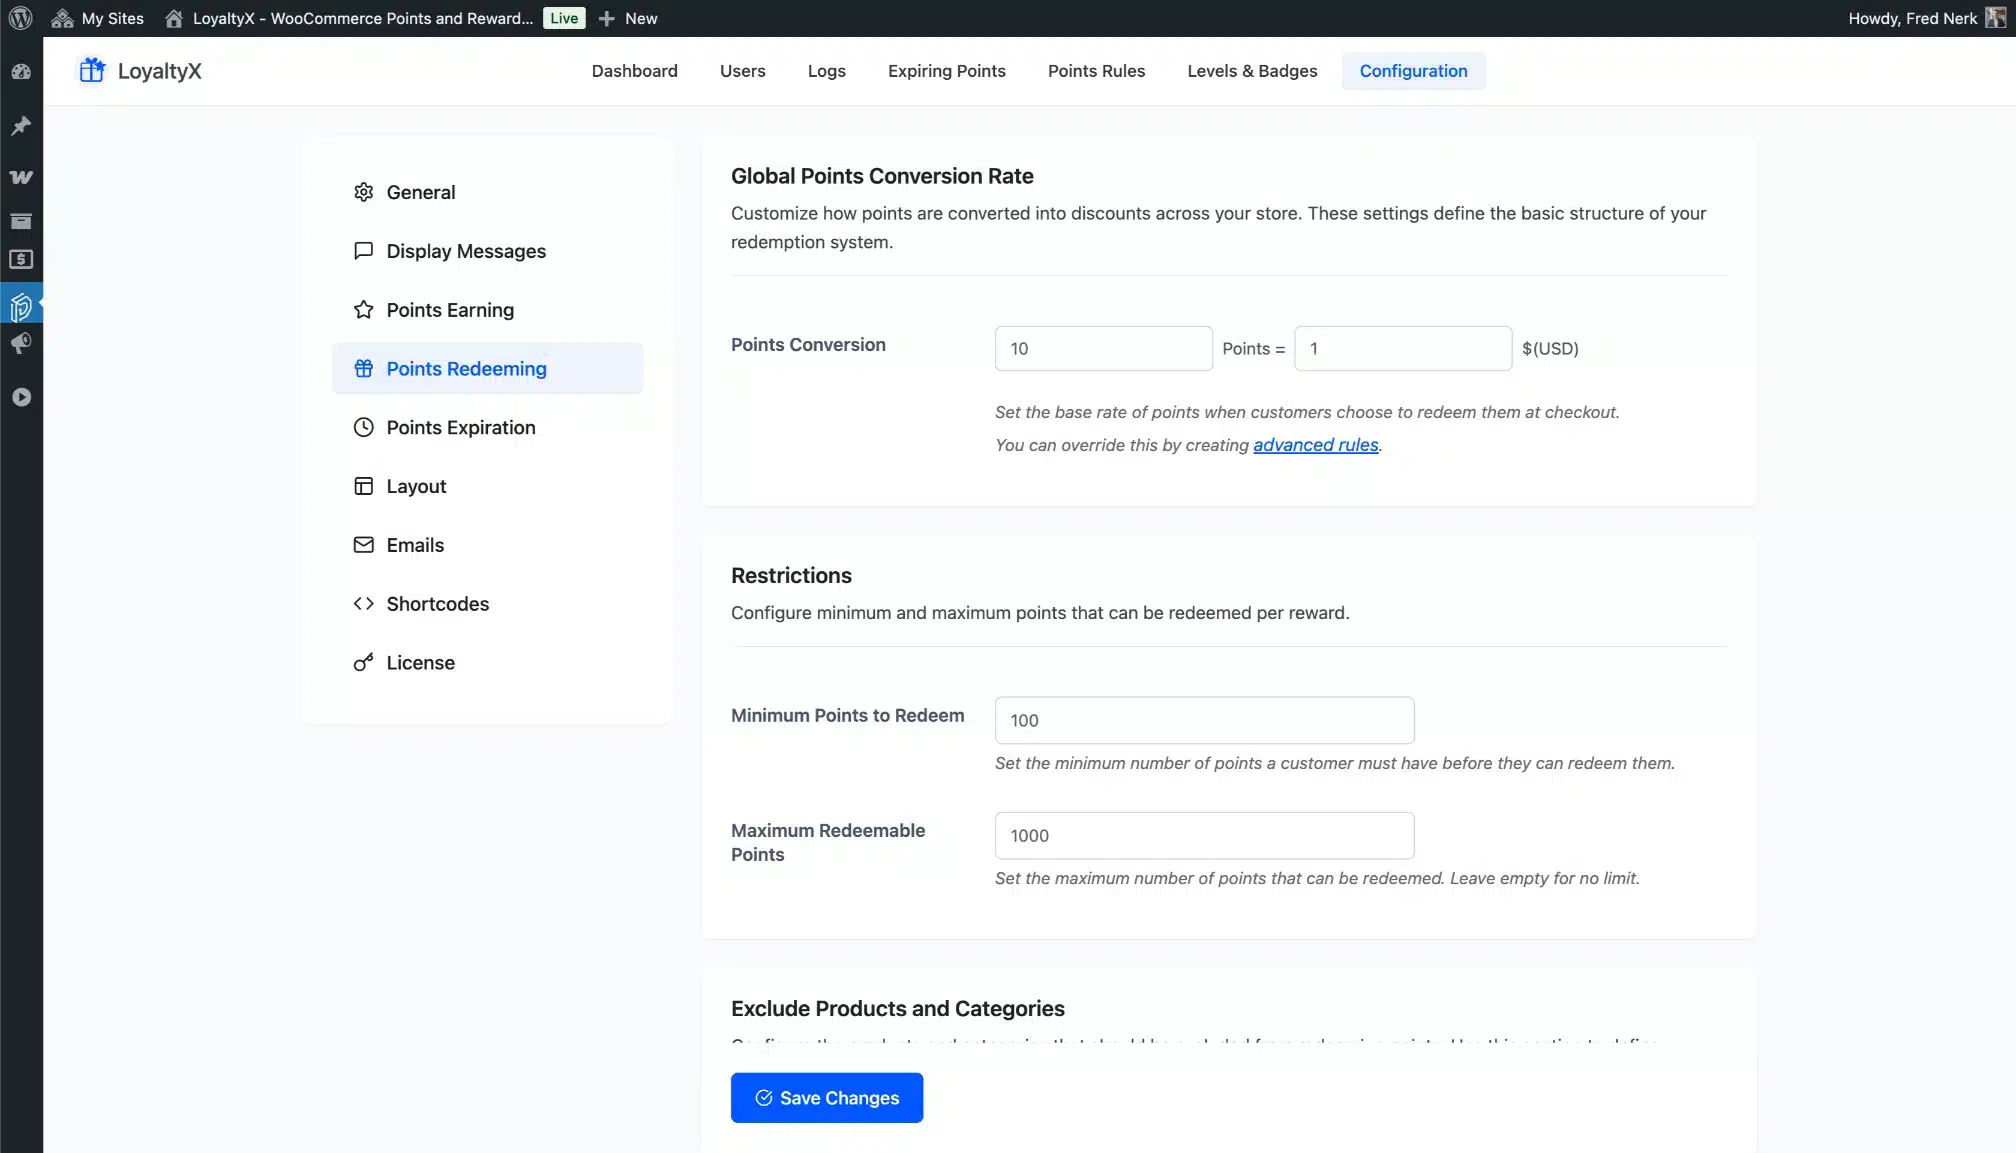Open the LoyaltyX site name admin bar link
This screenshot has height=1153, width=2016.
tap(349, 18)
